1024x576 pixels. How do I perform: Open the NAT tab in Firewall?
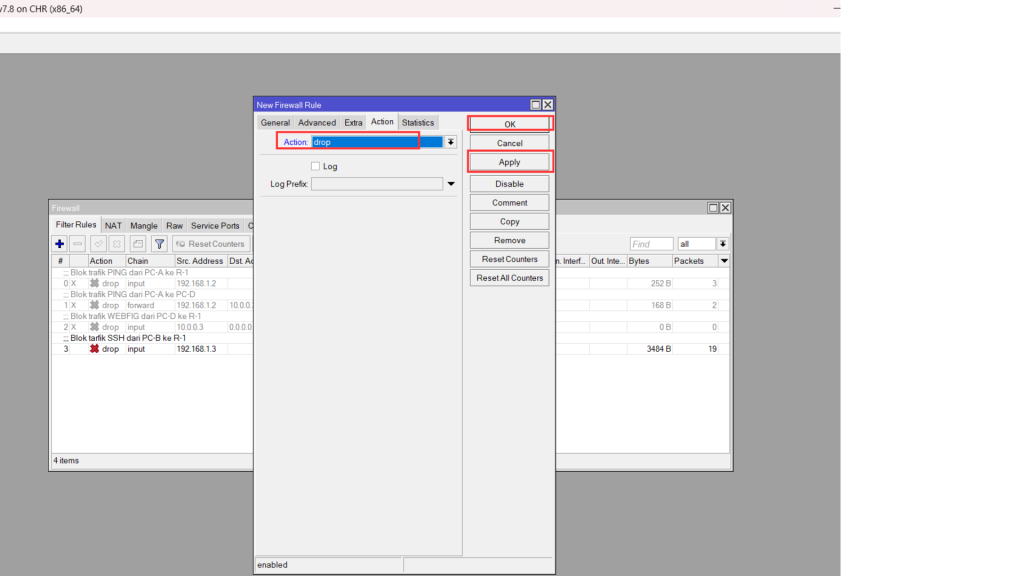(113, 226)
